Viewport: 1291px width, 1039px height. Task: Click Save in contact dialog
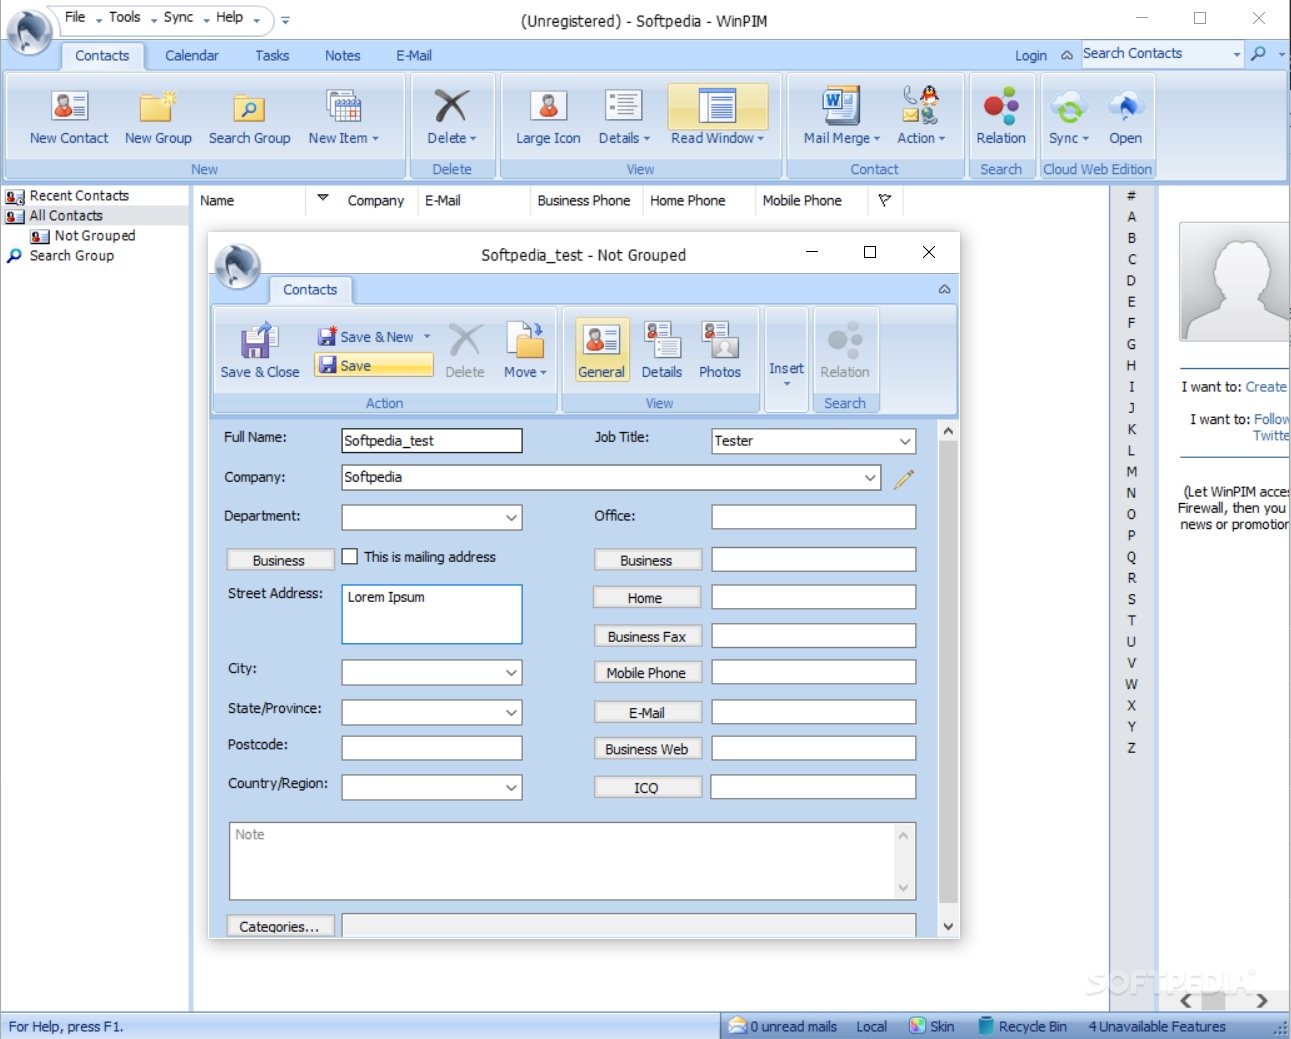click(374, 365)
